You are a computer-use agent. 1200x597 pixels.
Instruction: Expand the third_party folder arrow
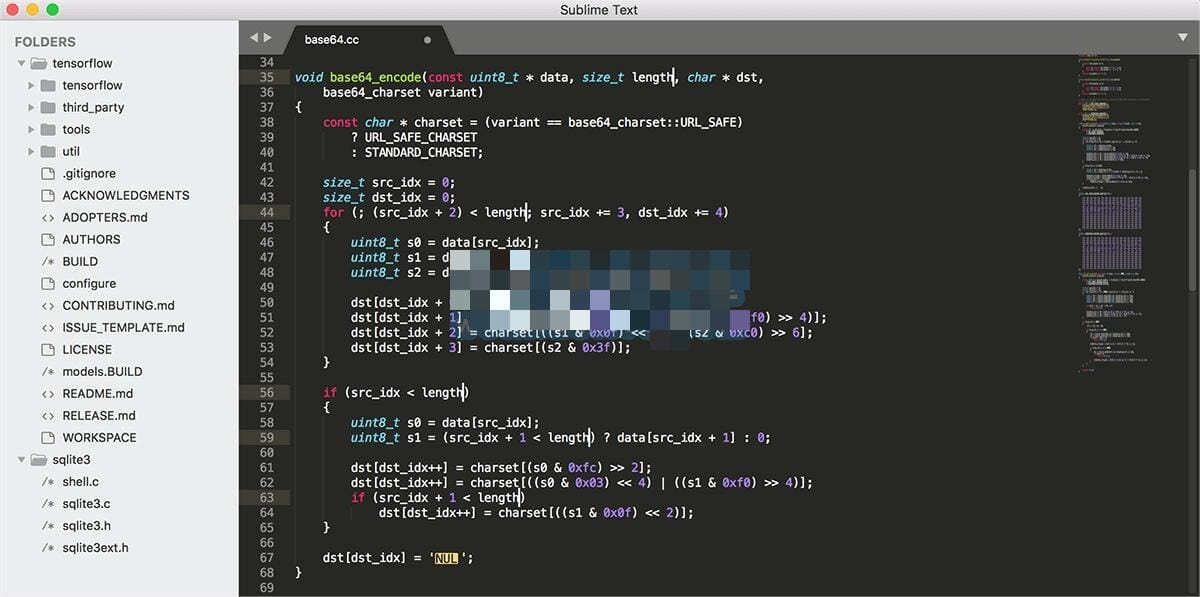32,107
